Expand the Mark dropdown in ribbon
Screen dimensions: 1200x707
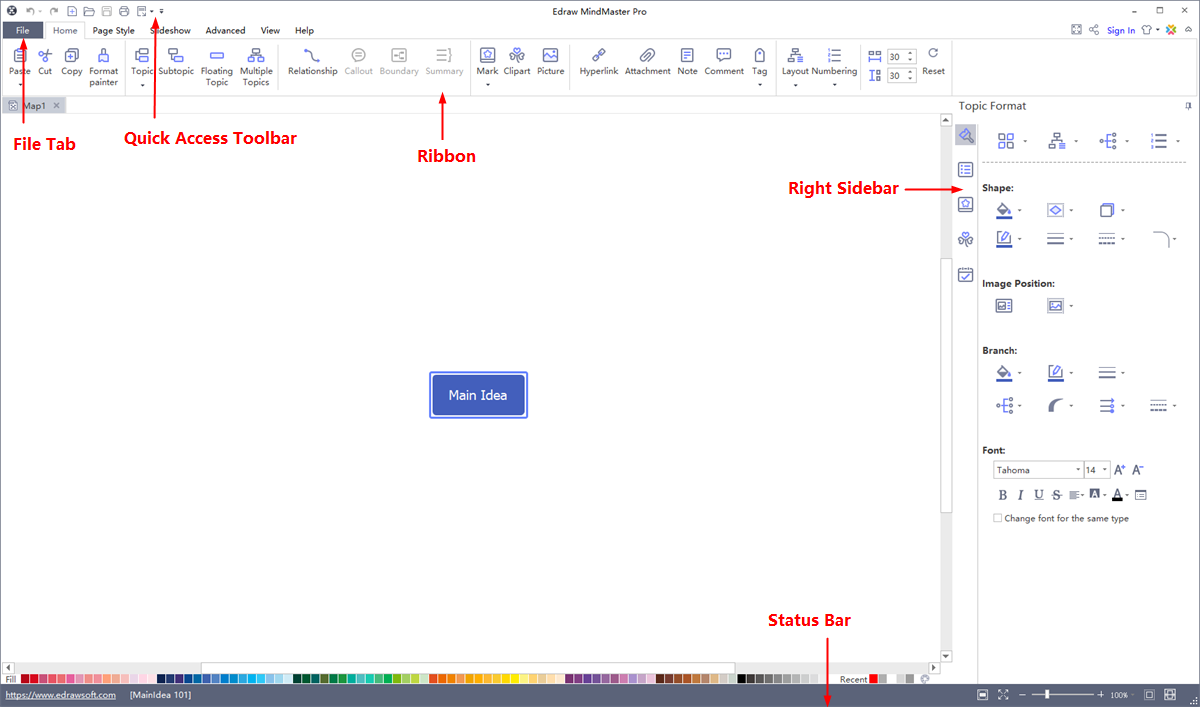pyautogui.click(x=487, y=85)
